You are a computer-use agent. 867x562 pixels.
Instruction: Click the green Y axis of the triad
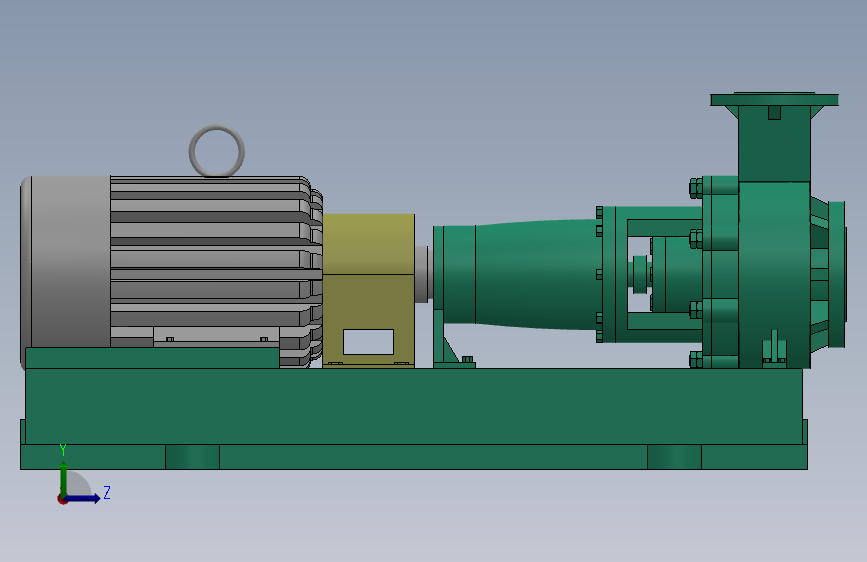pos(64,479)
